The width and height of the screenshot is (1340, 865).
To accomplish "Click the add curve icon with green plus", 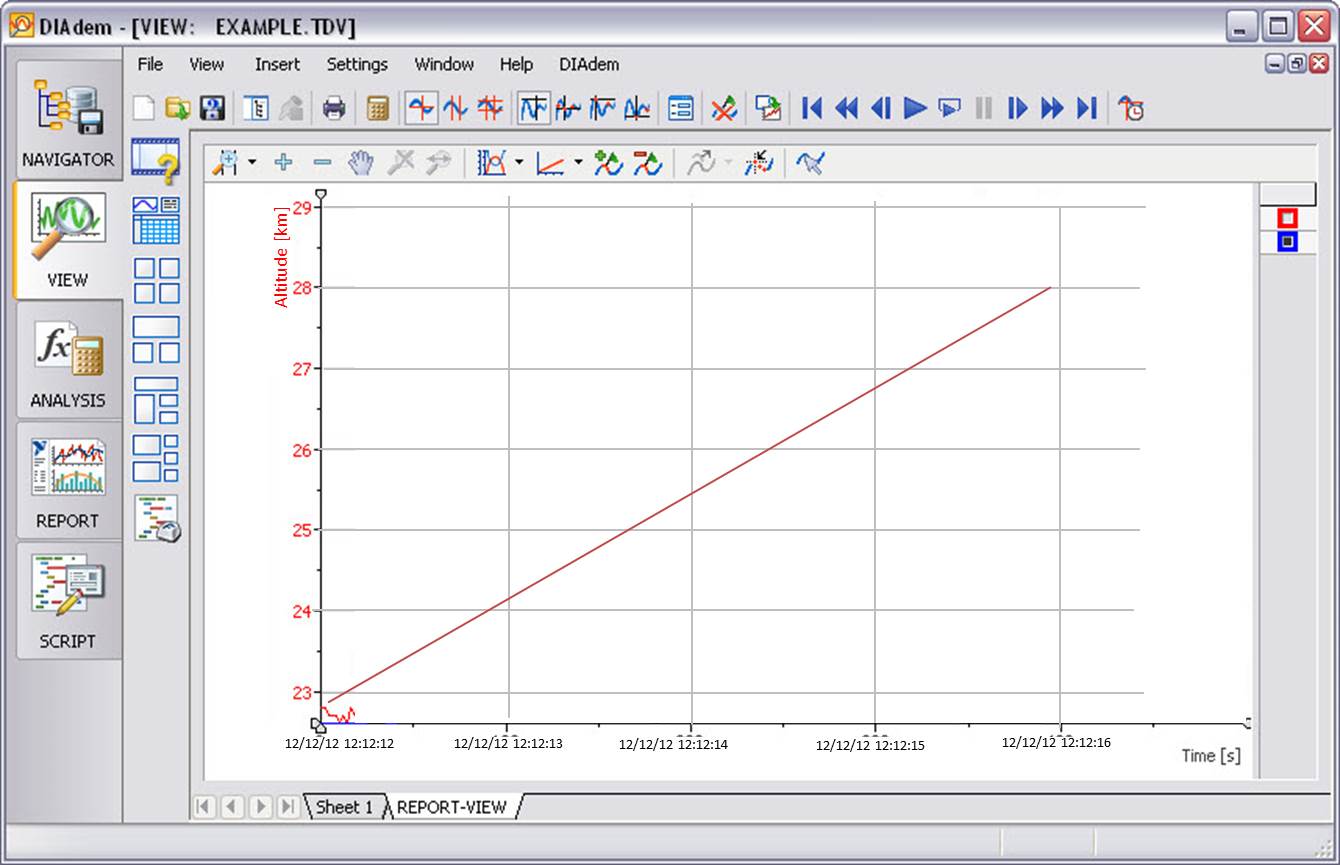I will [x=608, y=163].
